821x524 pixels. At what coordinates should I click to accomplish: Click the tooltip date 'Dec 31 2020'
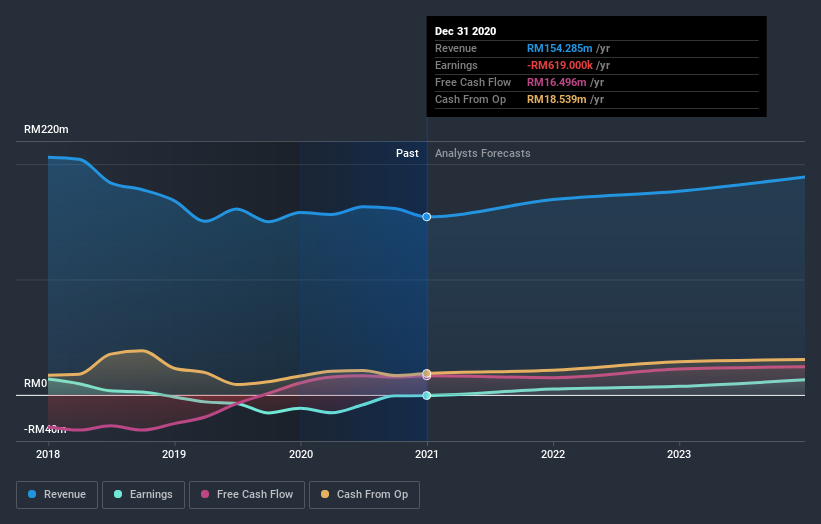(x=465, y=31)
